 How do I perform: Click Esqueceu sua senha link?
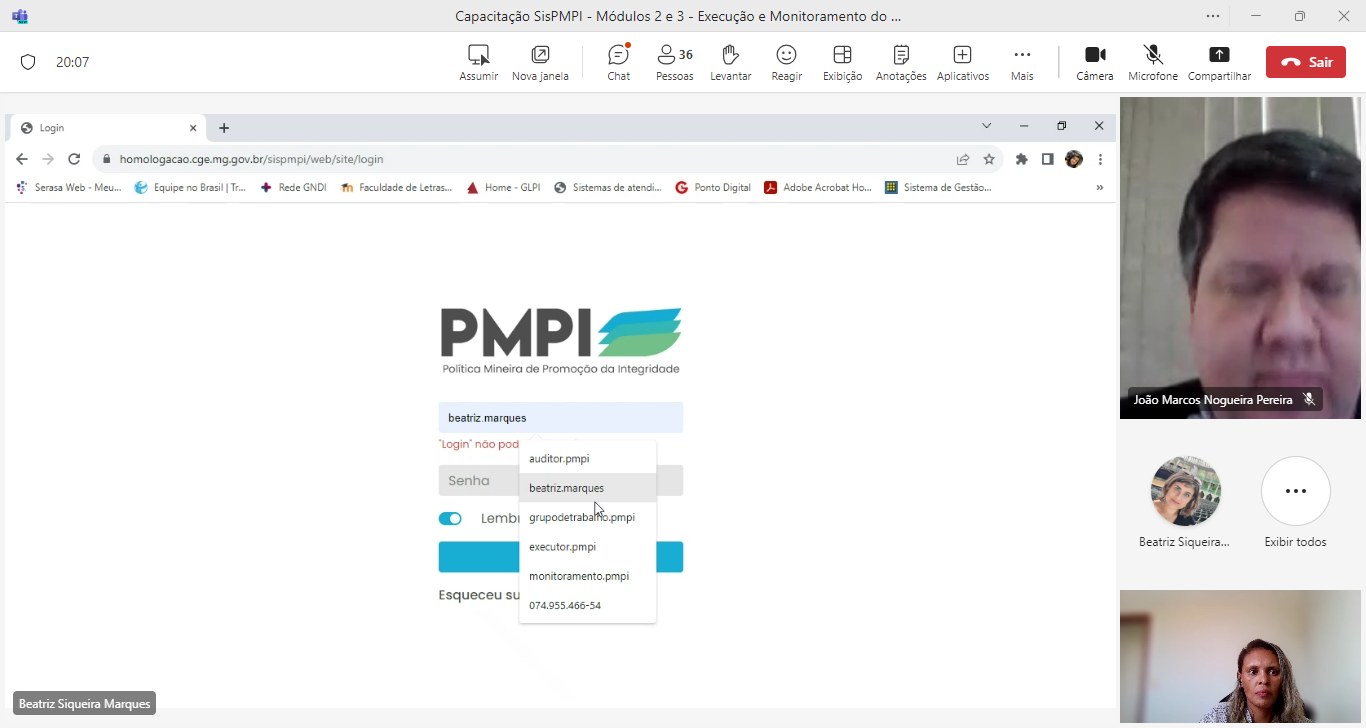pos(479,595)
